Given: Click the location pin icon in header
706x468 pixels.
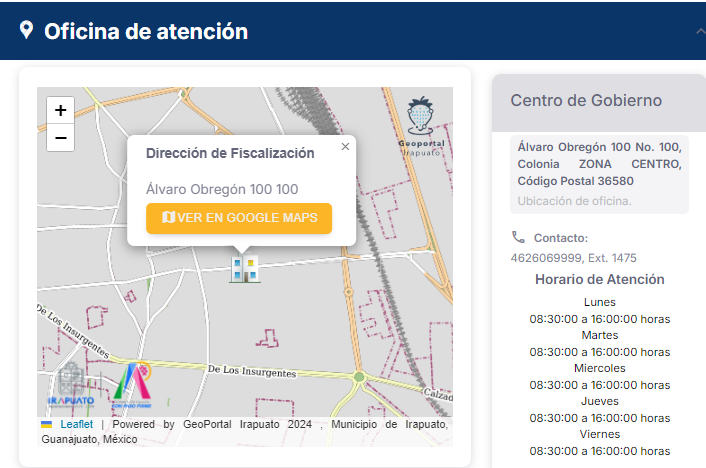Looking at the screenshot, I should [27, 30].
